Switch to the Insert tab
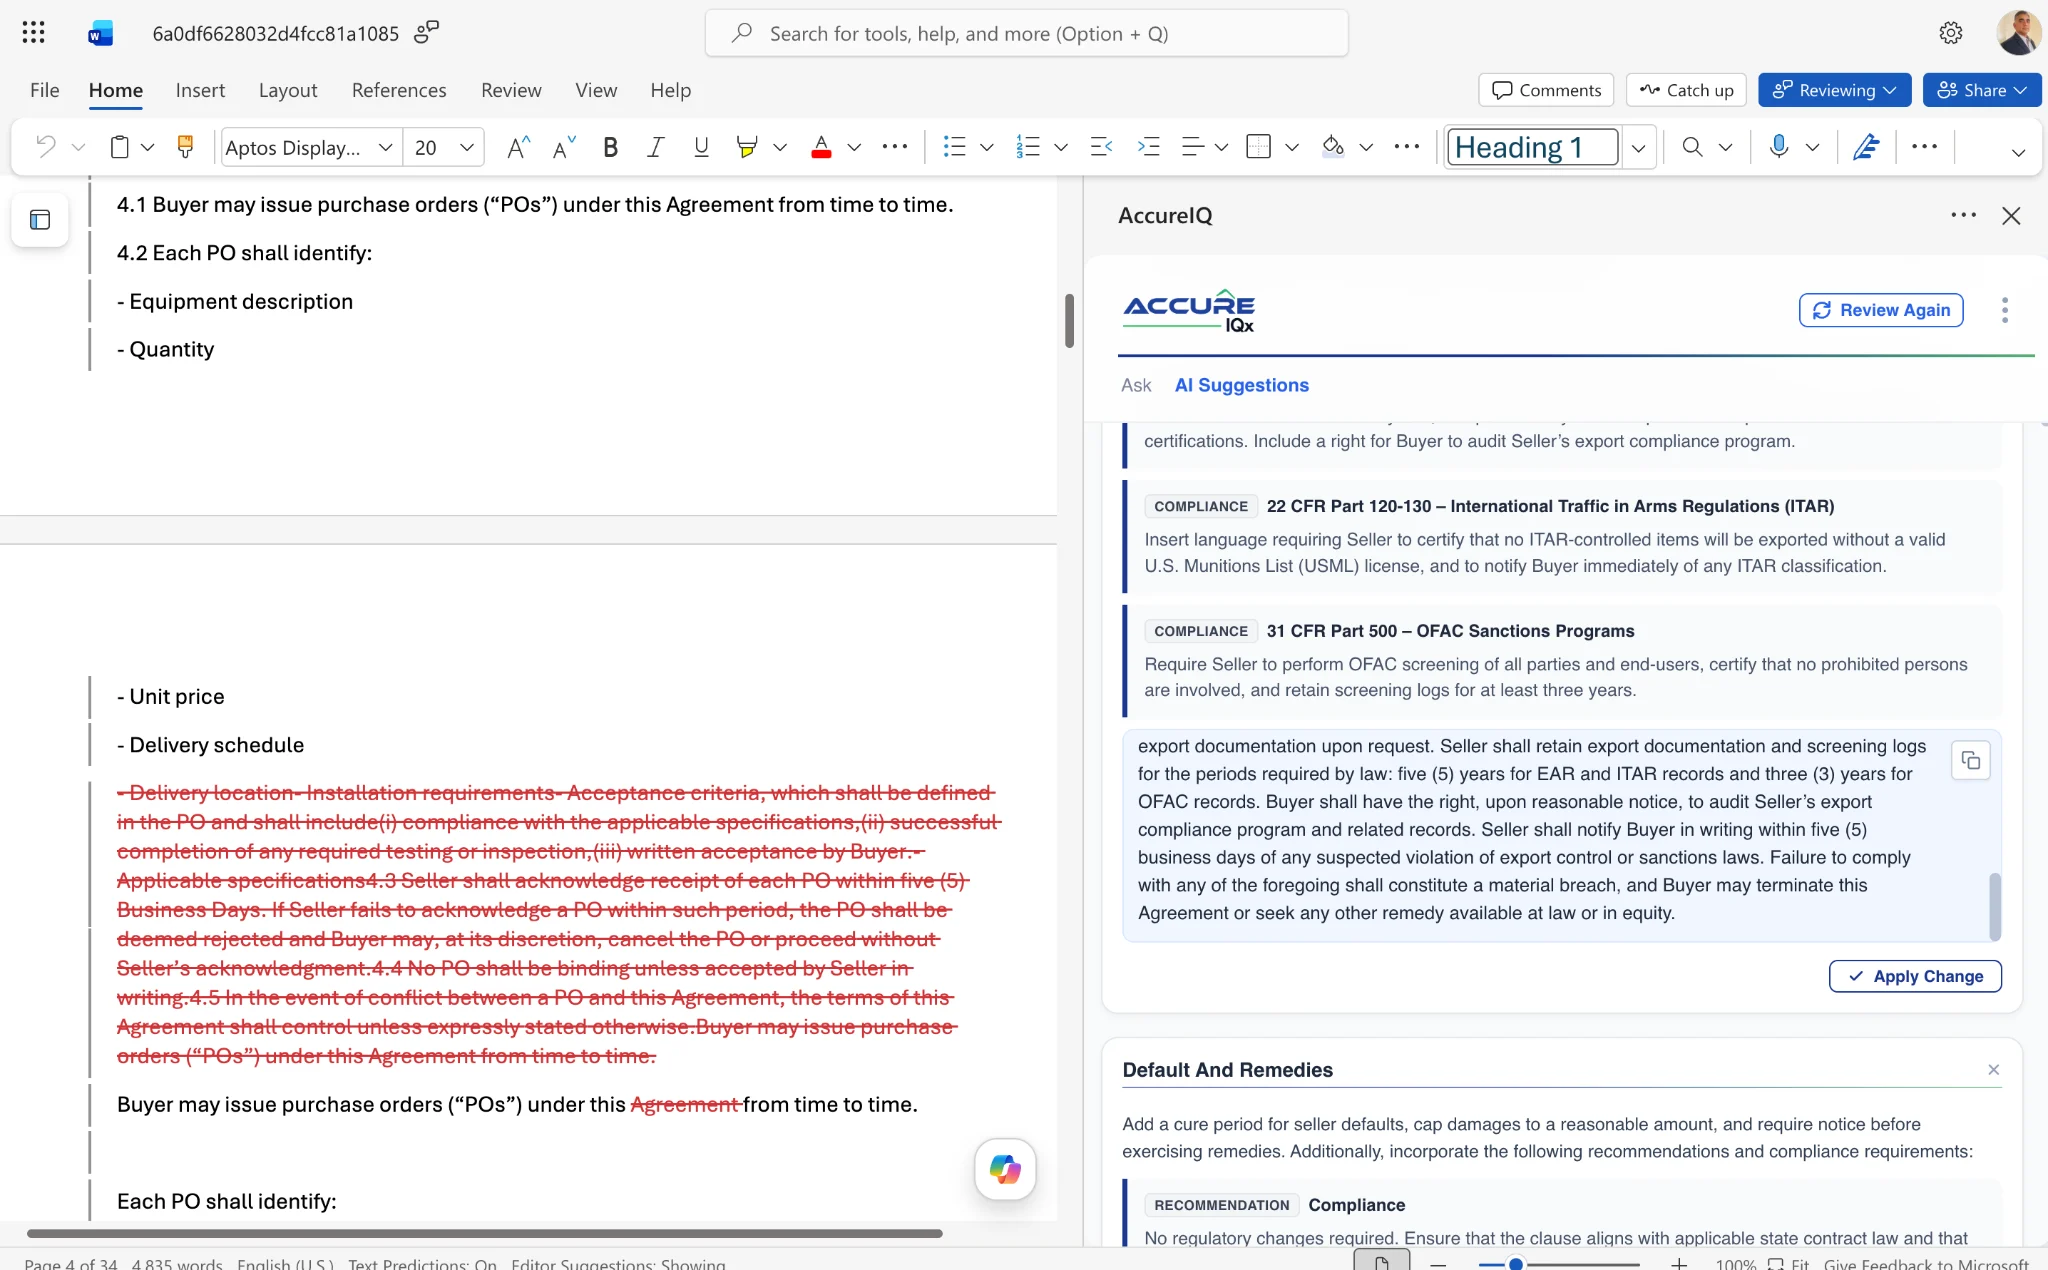 coord(200,90)
